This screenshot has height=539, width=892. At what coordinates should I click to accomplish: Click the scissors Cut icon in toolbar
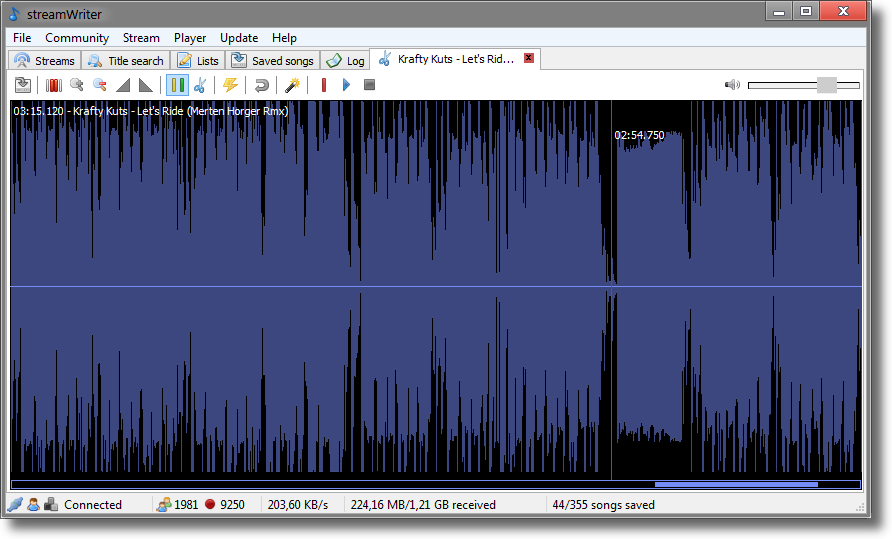point(199,85)
